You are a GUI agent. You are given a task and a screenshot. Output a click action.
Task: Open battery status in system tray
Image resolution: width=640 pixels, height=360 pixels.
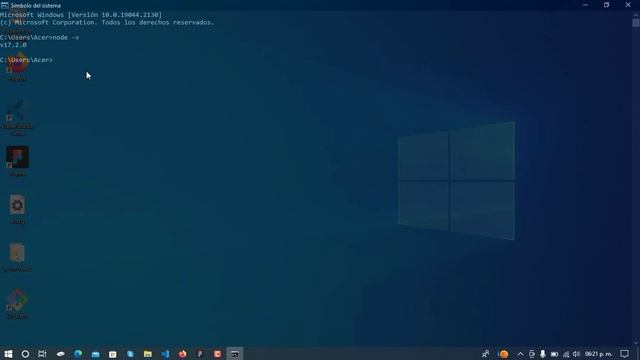[554, 354]
